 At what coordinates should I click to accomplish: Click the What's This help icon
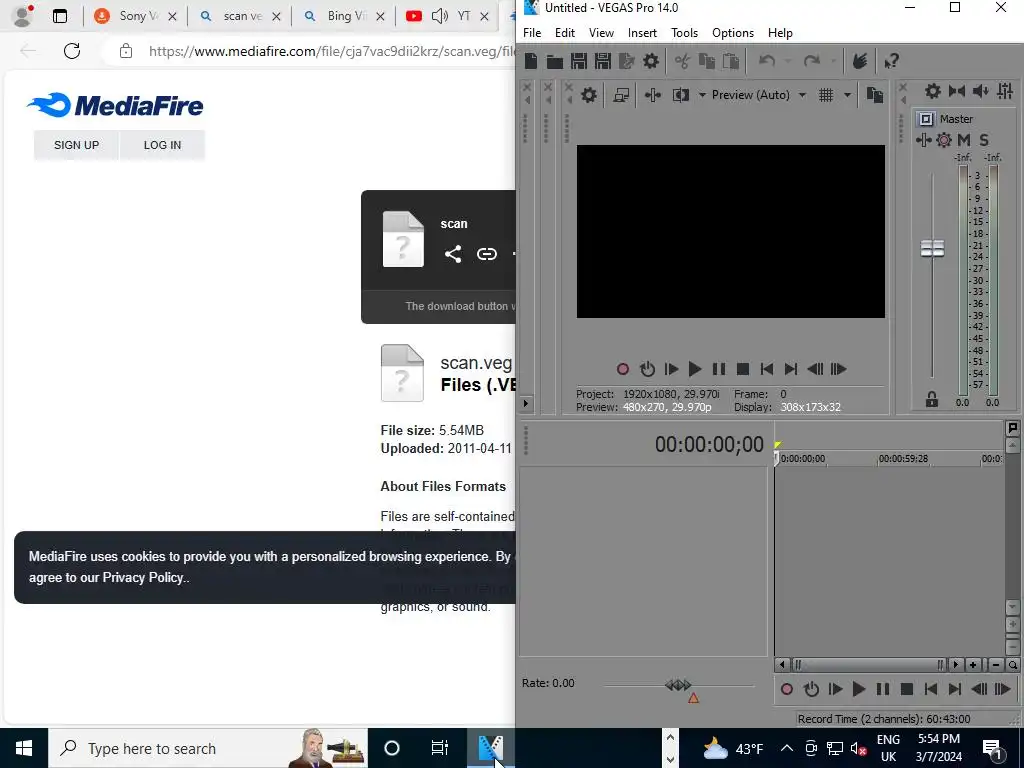coord(891,61)
